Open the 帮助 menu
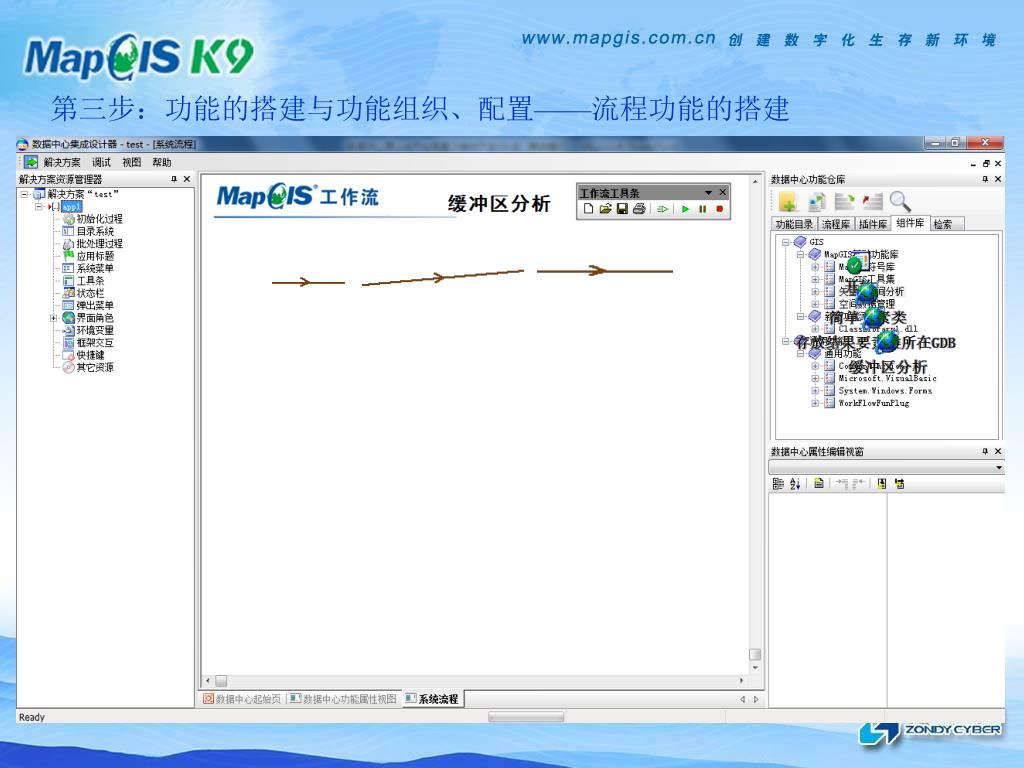Viewport: 1024px width, 768px height. 161,162
